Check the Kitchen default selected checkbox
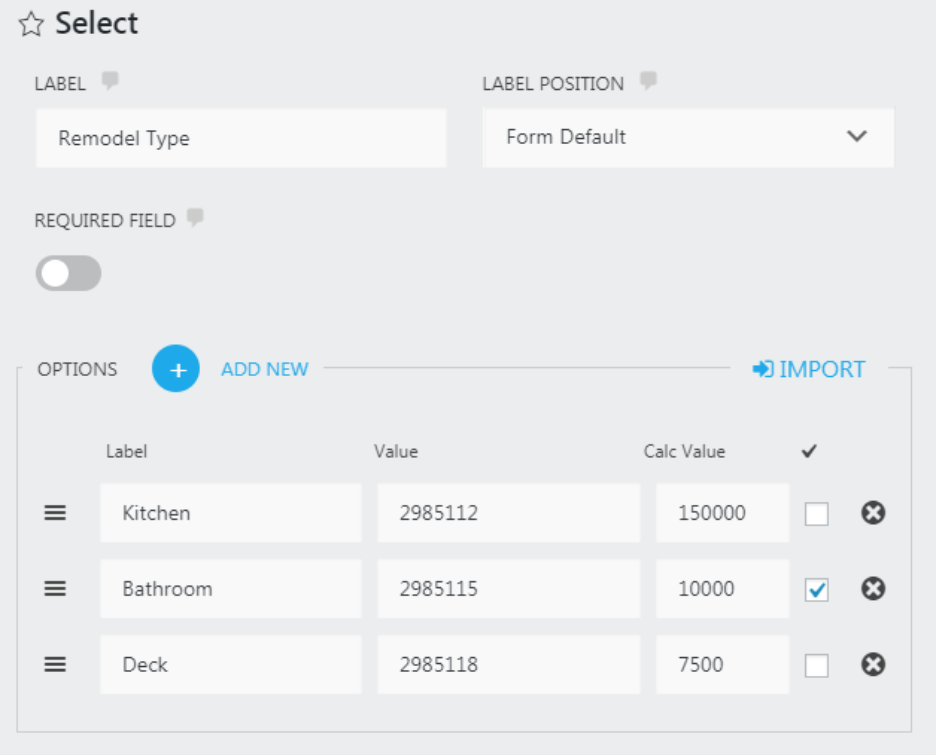 pyautogui.click(x=817, y=514)
